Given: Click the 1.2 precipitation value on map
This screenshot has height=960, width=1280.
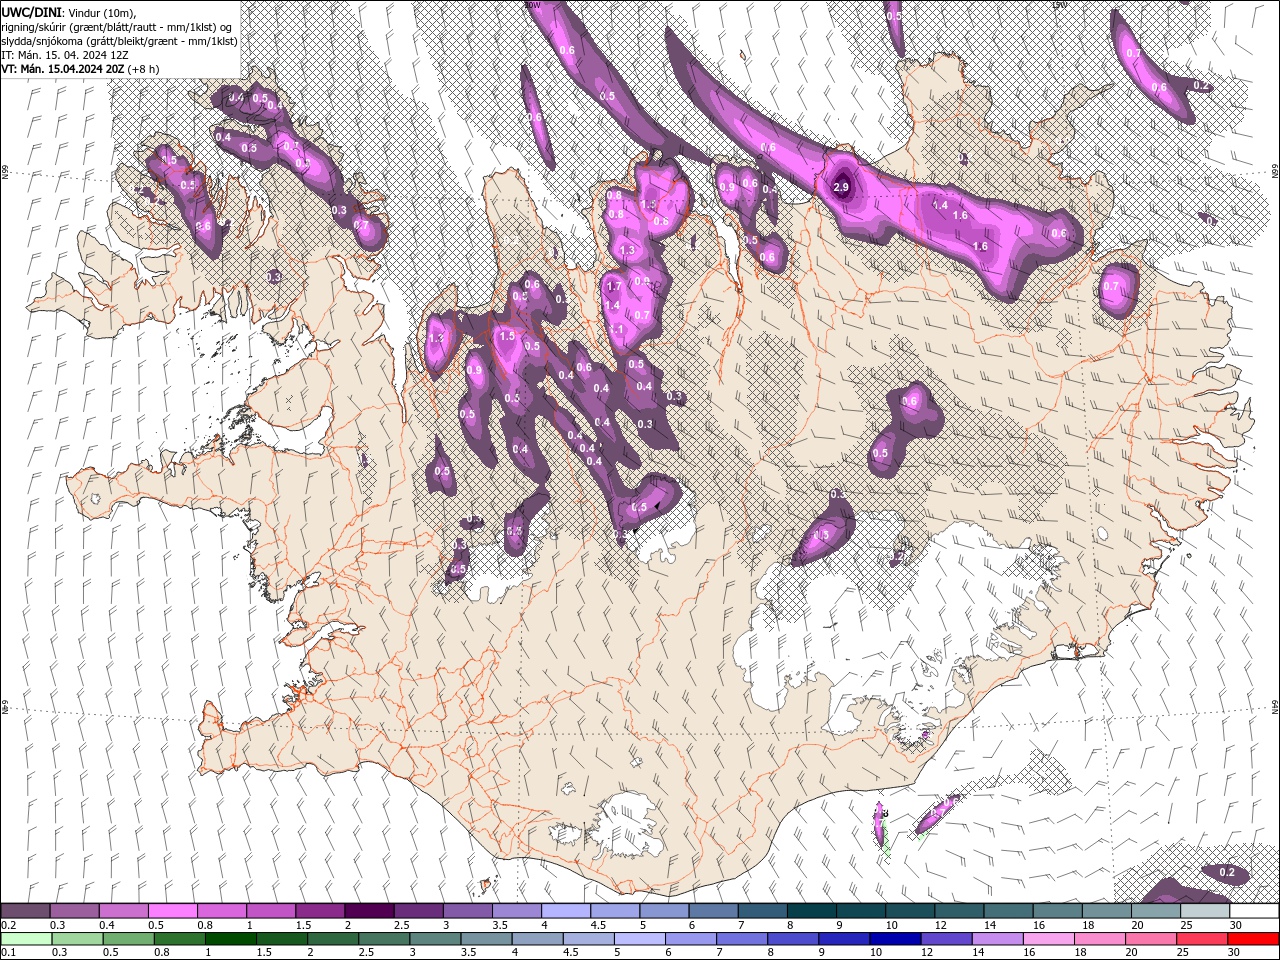Looking at the screenshot, I should (x=436, y=339).
